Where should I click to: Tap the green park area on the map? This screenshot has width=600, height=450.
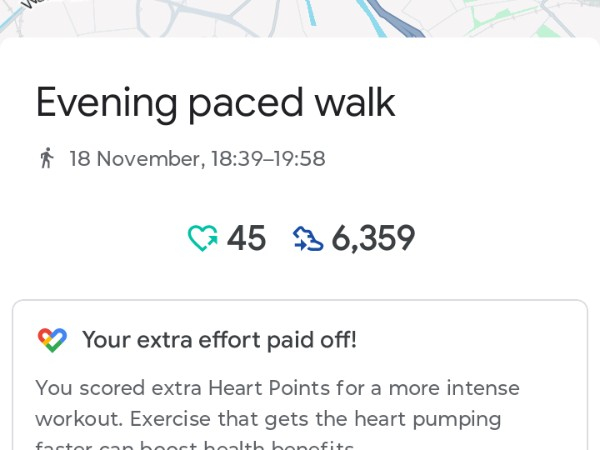tap(545, 28)
